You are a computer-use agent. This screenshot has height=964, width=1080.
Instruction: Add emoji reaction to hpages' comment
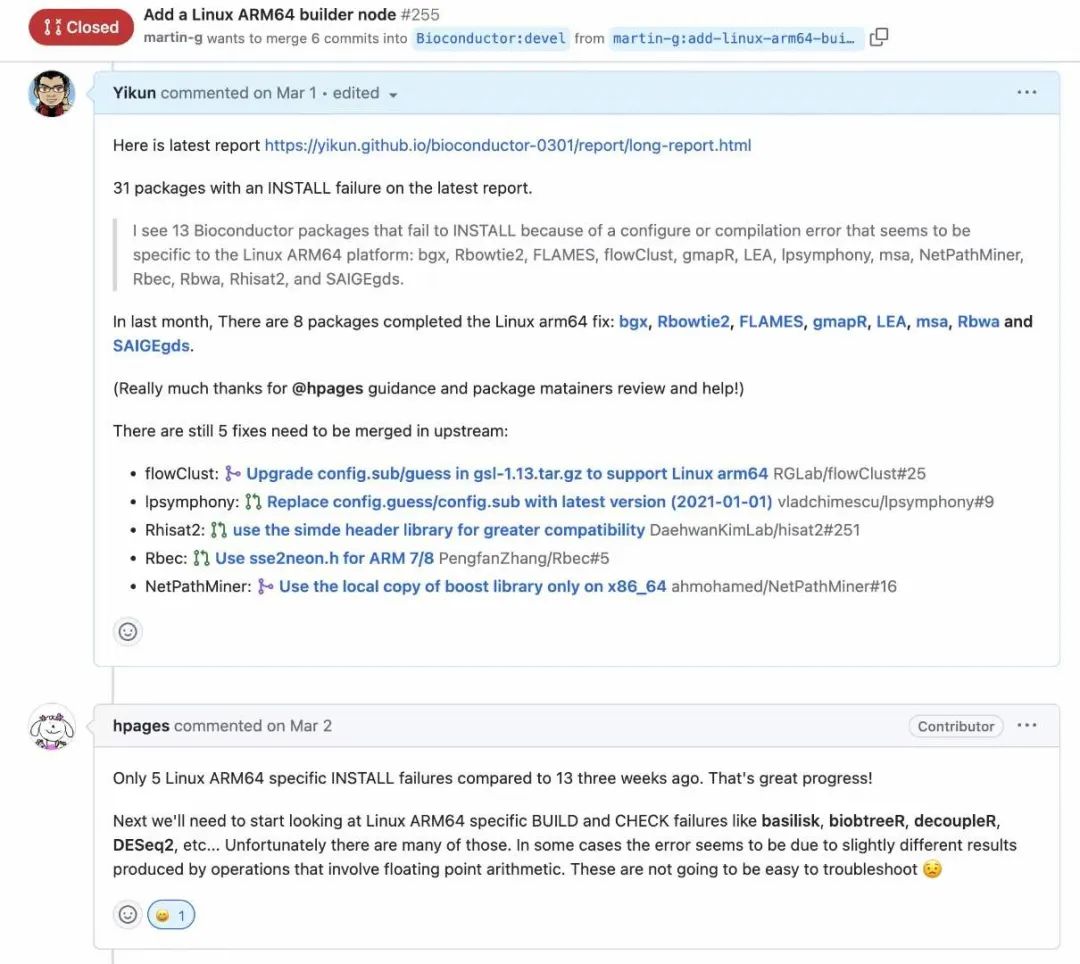[x=128, y=914]
